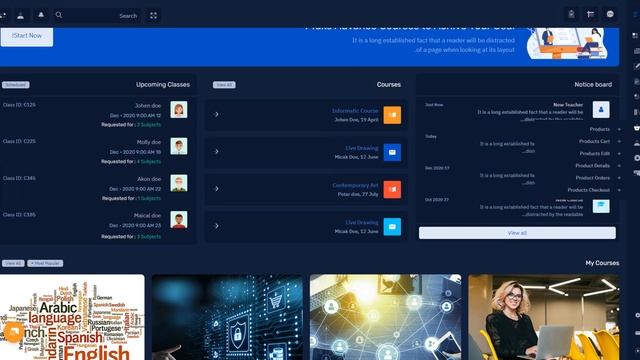Screen dimensions: 640x360
Task: Open the clipboard icon in top bar
Action: click(571, 14)
